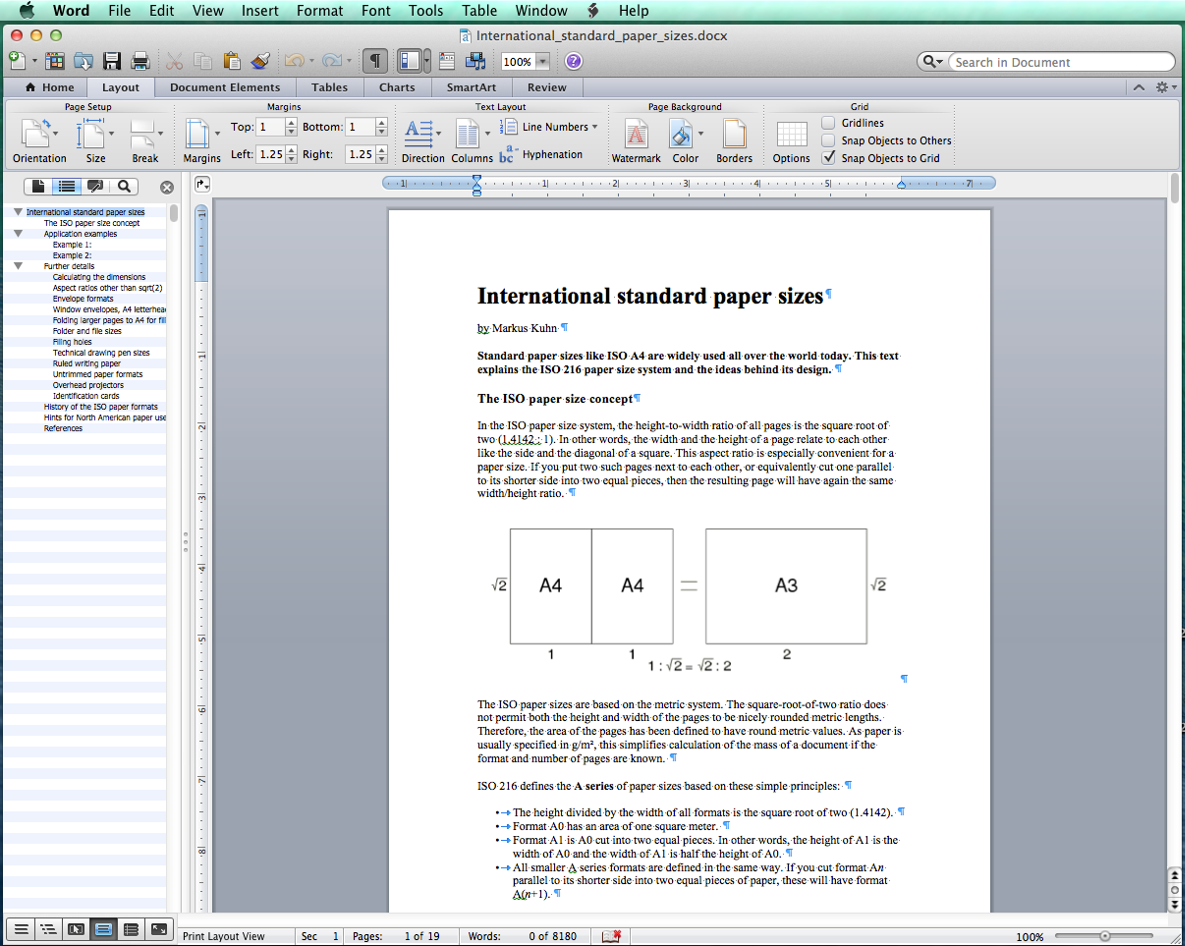Viewport: 1185px width, 946px height.
Task: Click the Grid Options icon
Action: tap(791, 135)
